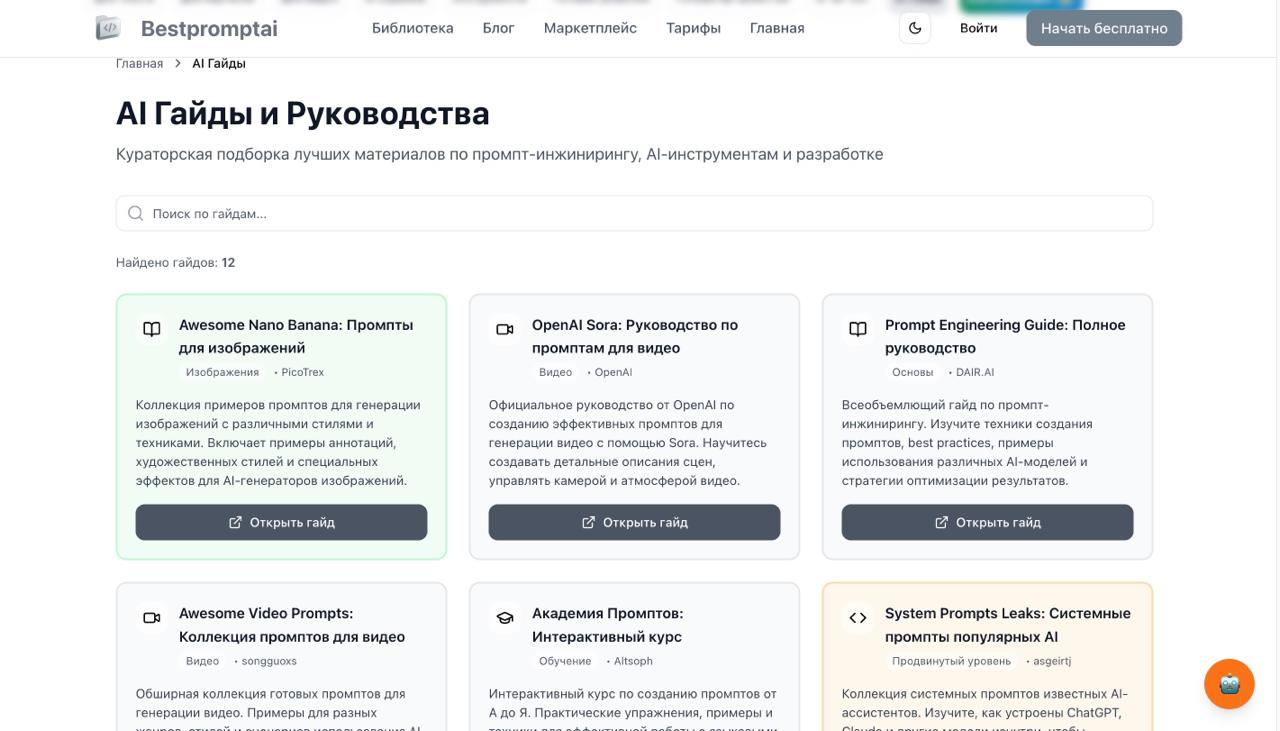
Task: Open the orange chat widget icon
Action: coord(1229,683)
